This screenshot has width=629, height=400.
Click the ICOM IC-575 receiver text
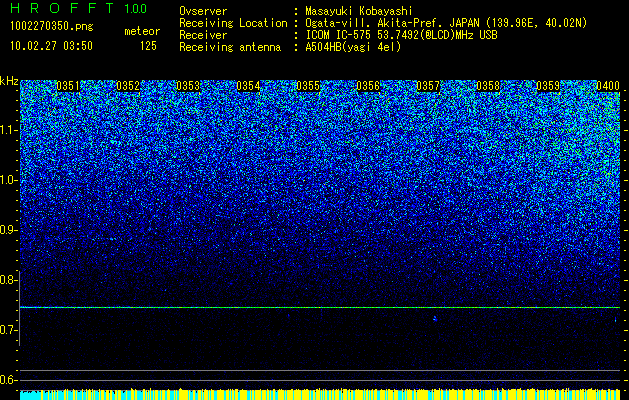point(401,35)
